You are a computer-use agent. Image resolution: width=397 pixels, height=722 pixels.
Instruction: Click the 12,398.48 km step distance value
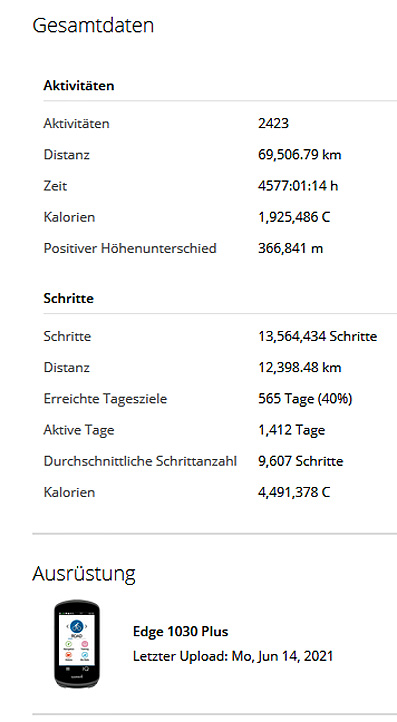pos(300,367)
